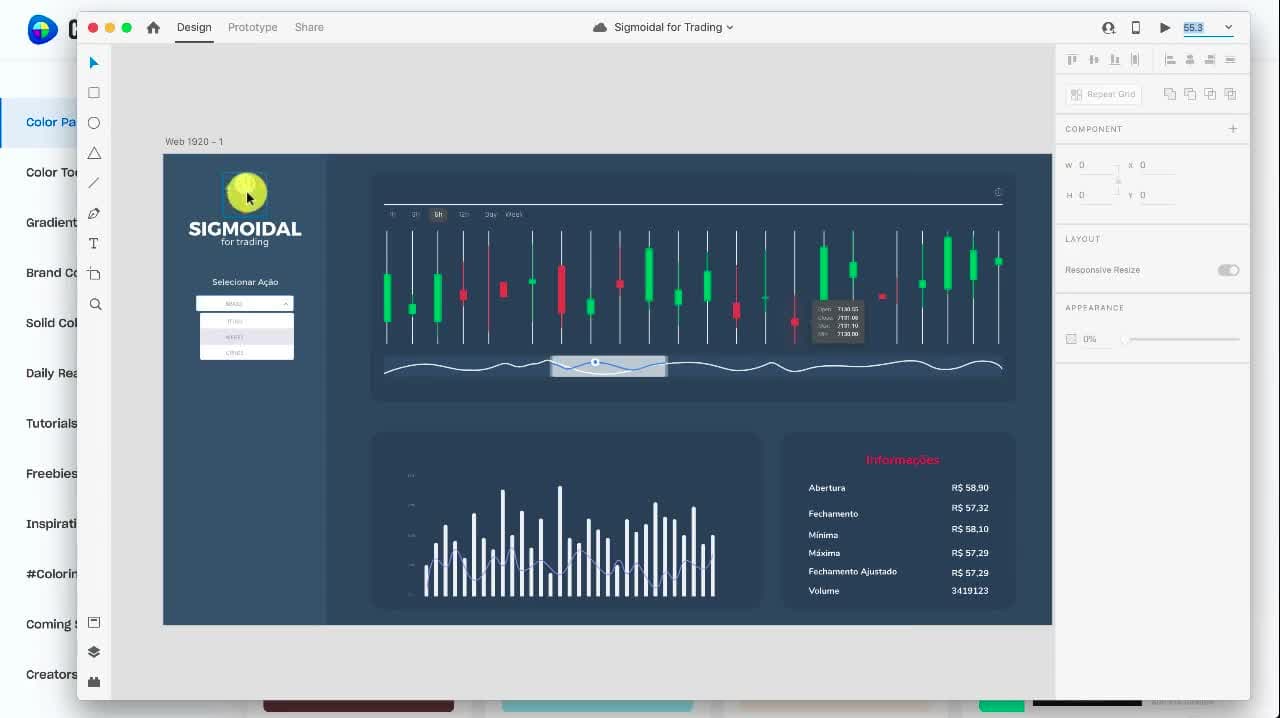Distribute selection vertically
The image size is (1280, 718).
pyautogui.click(x=1230, y=60)
